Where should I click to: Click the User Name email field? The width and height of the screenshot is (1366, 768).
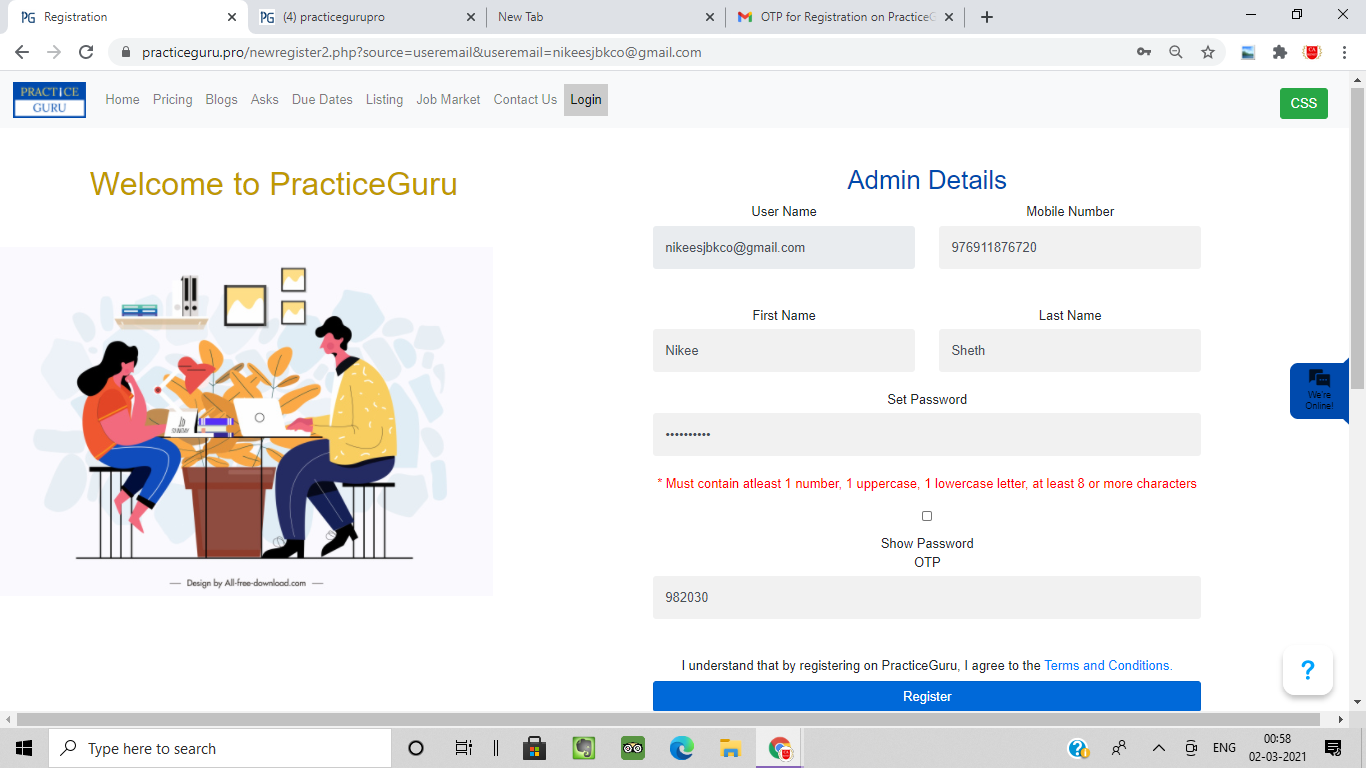784,247
